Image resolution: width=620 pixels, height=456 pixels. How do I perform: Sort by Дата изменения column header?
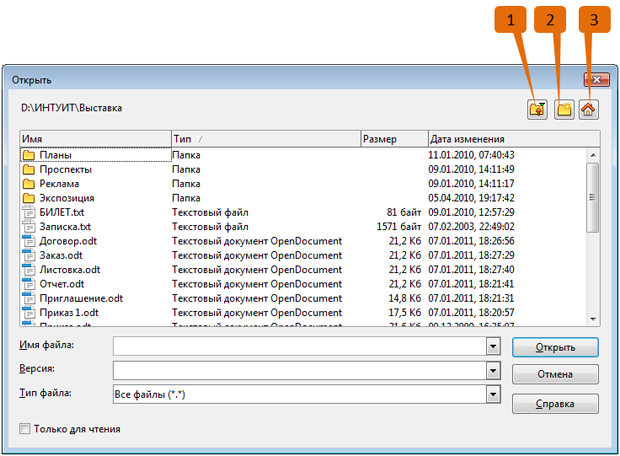[x=508, y=139]
